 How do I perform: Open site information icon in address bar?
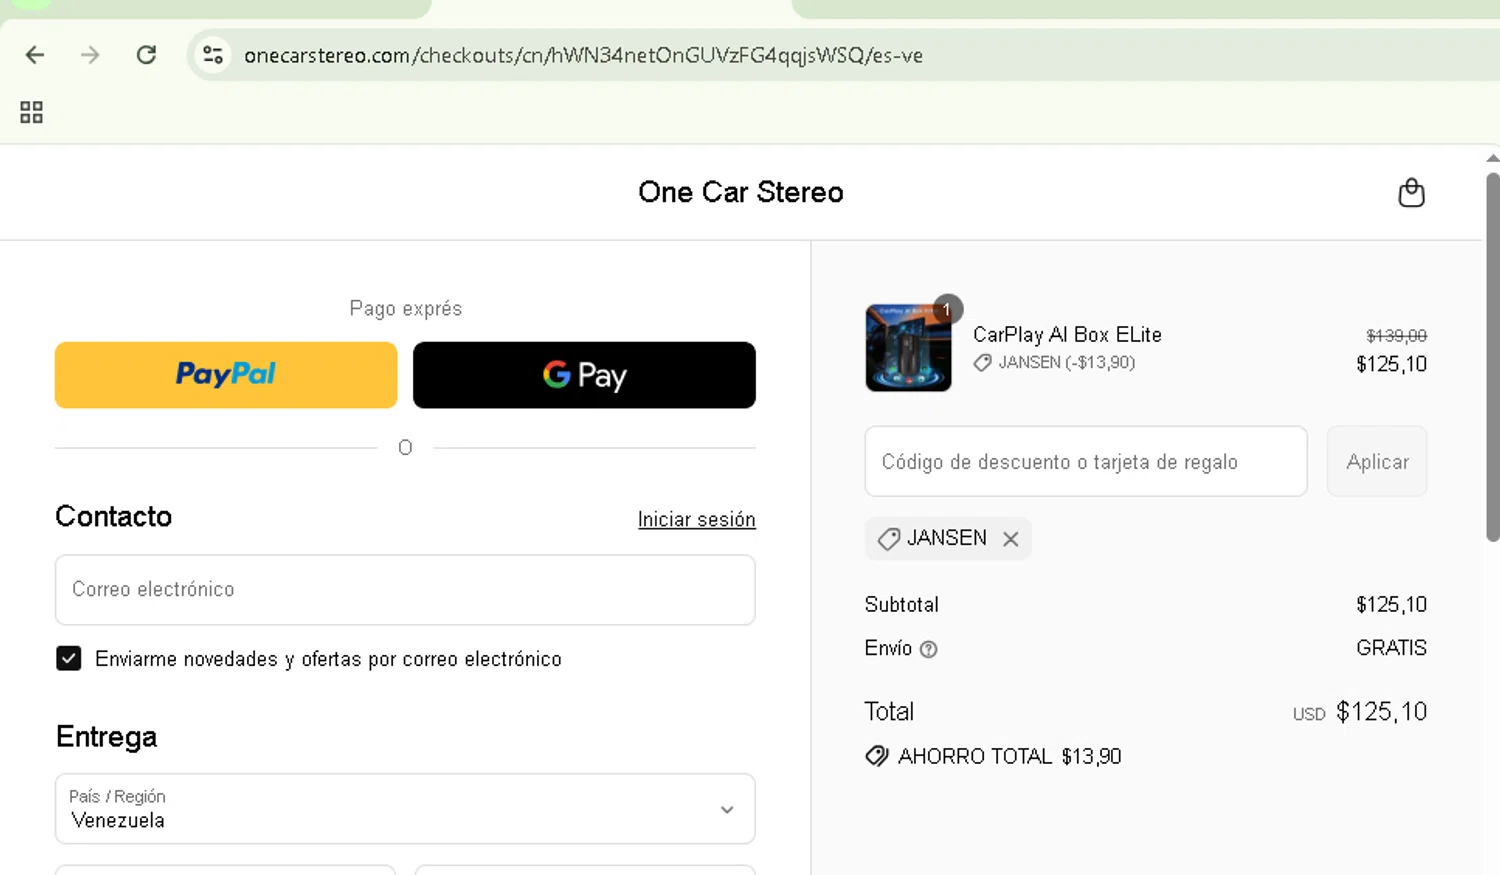click(213, 55)
